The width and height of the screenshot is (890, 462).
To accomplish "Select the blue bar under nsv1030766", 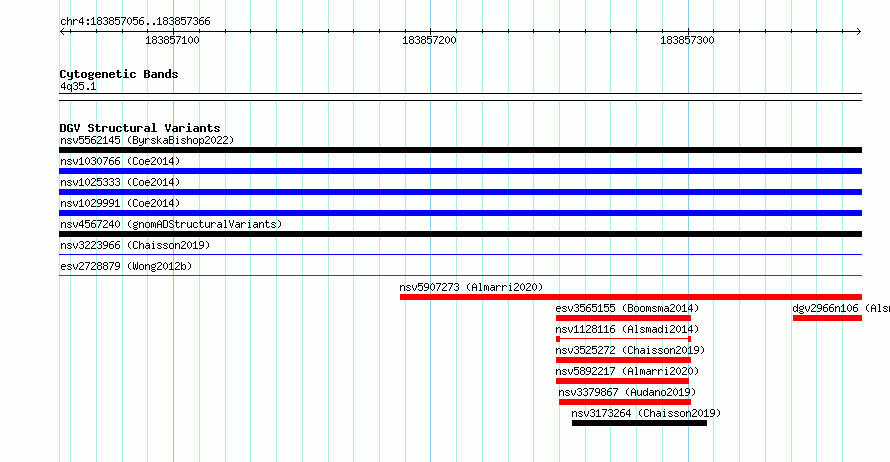I will tap(460, 171).
